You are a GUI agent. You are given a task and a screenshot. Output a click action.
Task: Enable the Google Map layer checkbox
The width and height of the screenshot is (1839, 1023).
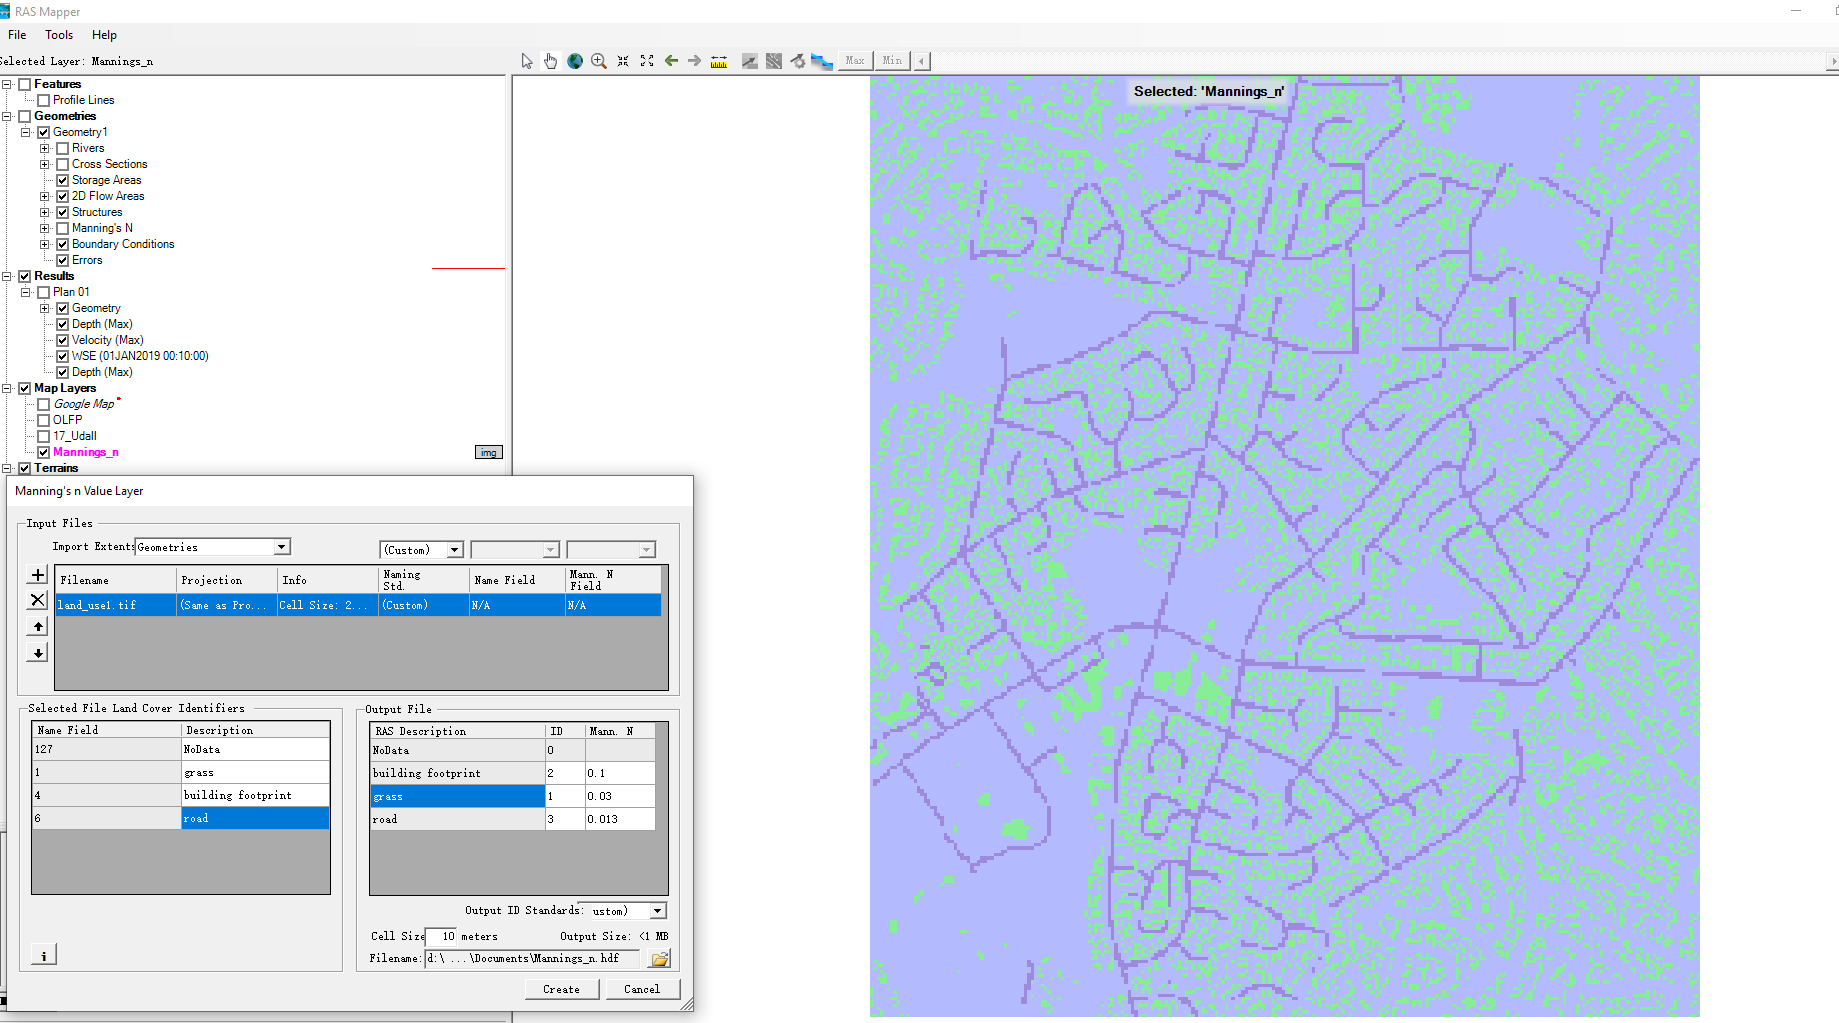point(43,404)
